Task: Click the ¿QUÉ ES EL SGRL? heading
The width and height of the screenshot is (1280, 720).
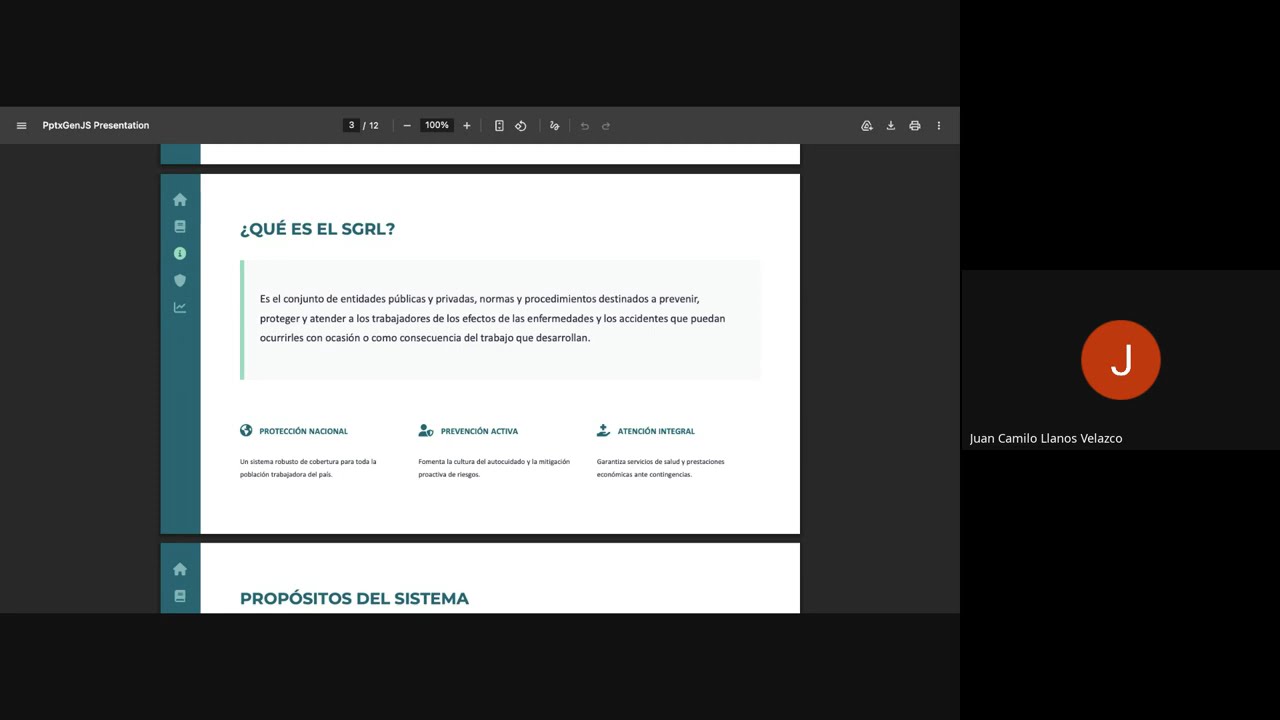Action: point(317,229)
